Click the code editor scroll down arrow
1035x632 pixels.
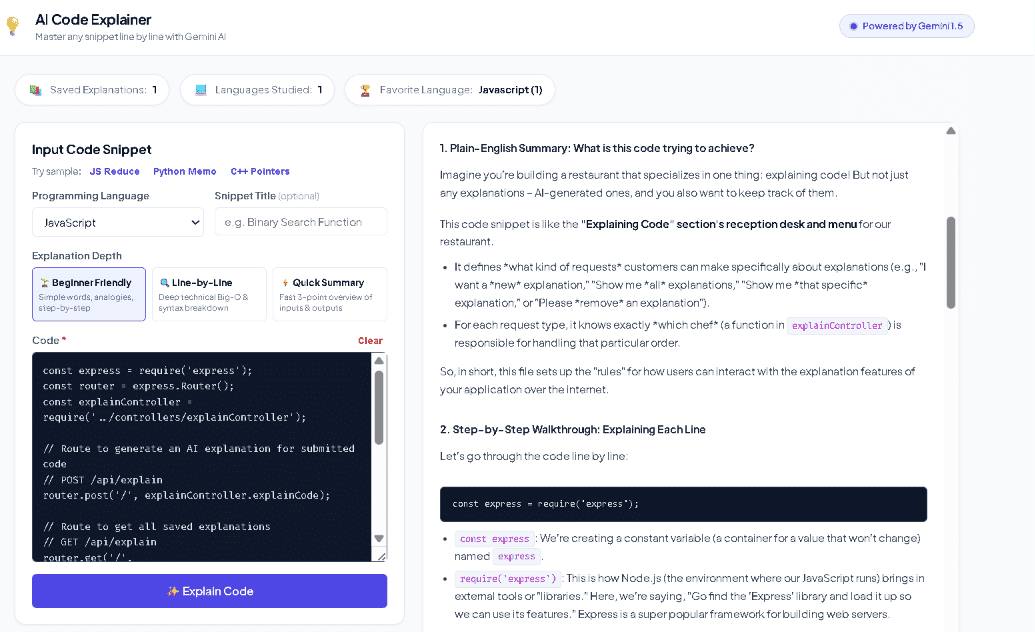point(379,538)
